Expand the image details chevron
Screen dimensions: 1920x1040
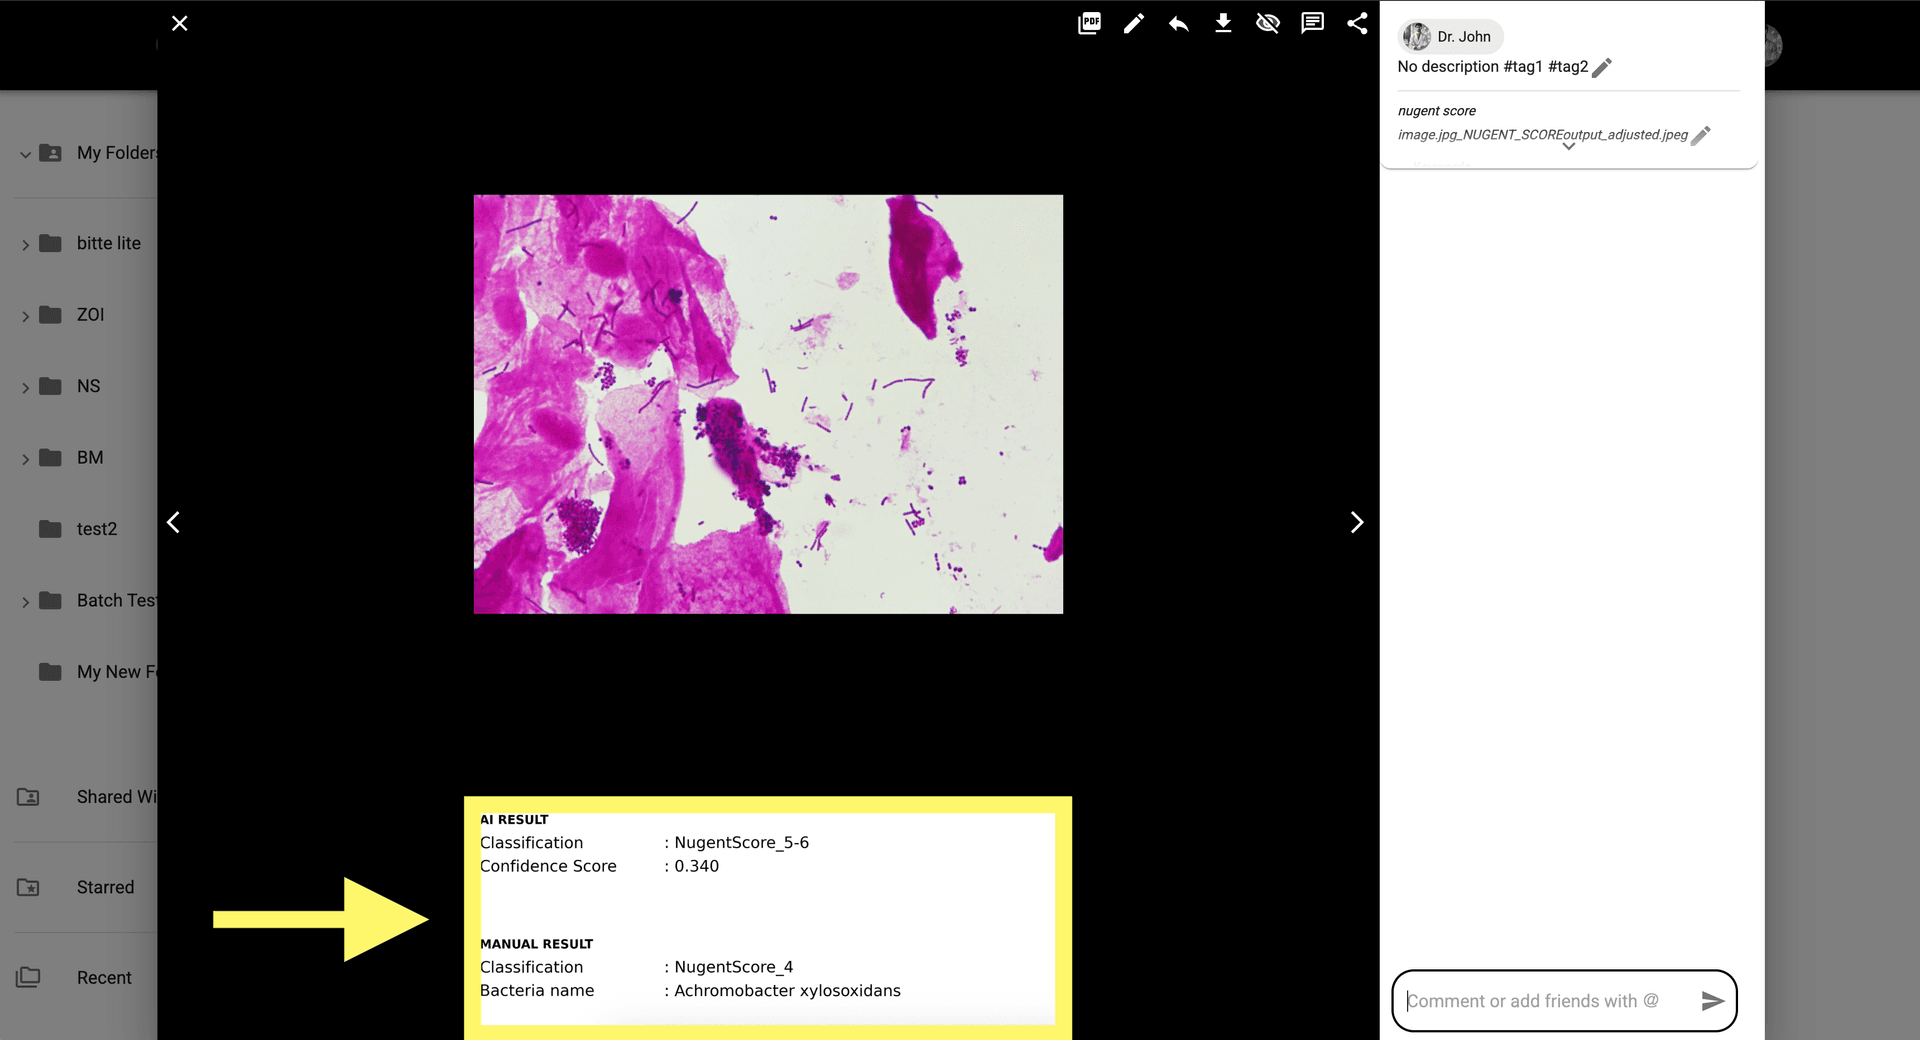1568,147
